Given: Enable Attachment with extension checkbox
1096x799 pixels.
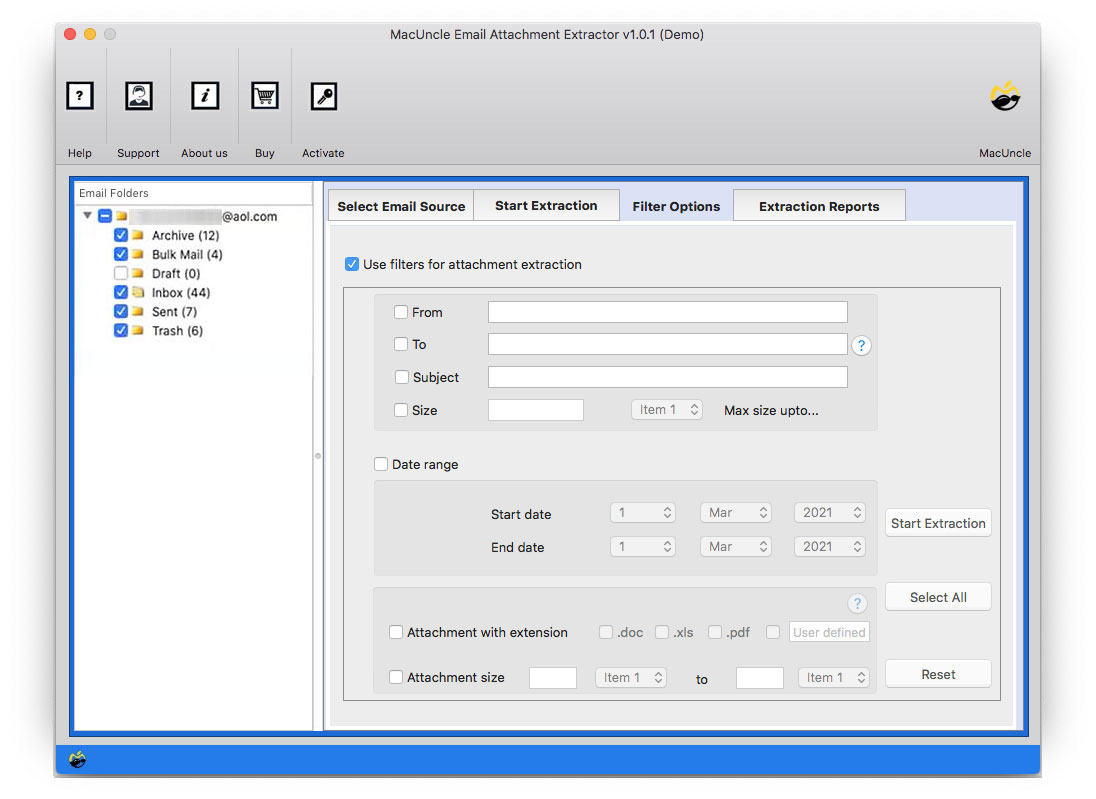Looking at the screenshot, I should [396, 632].
